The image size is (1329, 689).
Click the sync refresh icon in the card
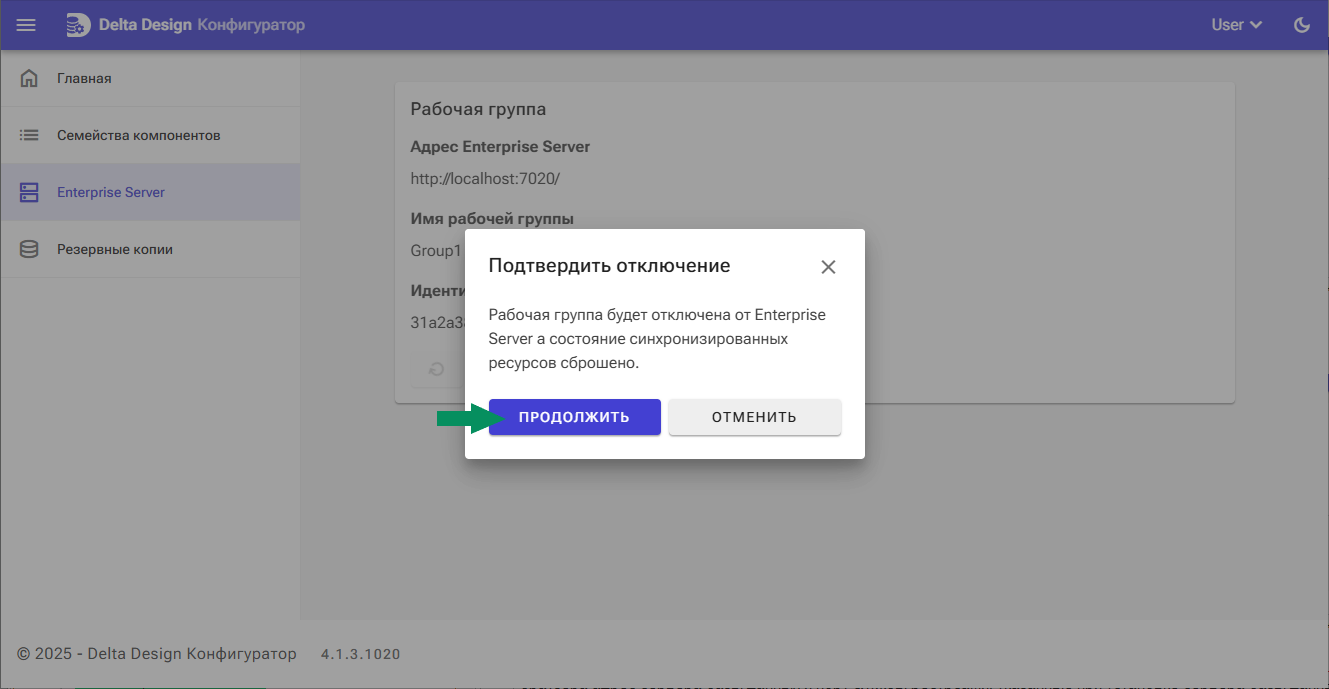pos(435,369)
